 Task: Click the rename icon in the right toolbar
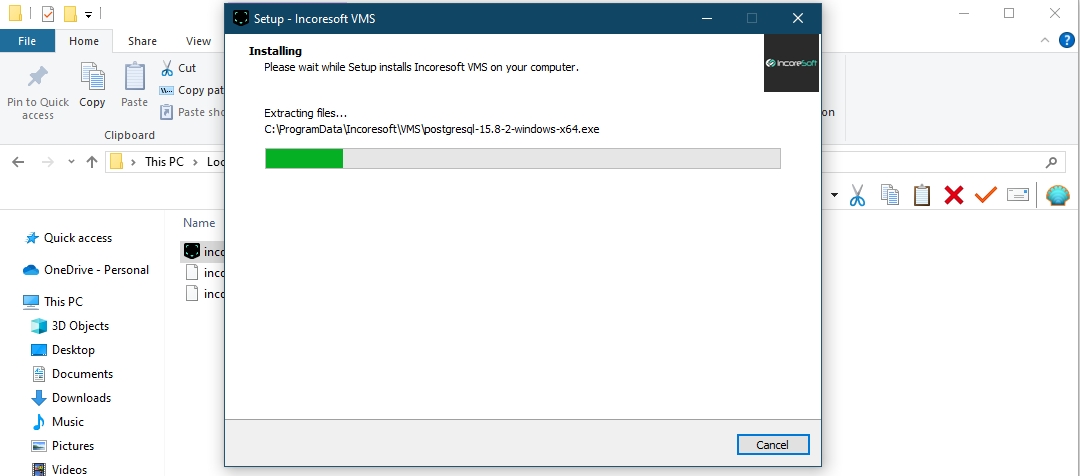1018,195
